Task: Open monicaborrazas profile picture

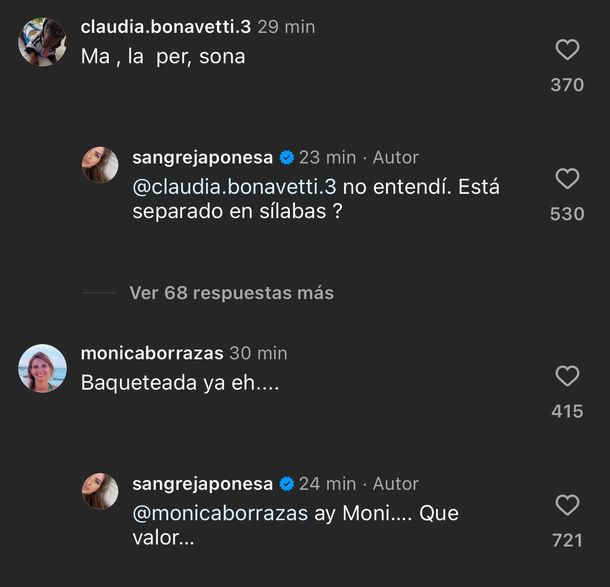Action: coord(42,369)
